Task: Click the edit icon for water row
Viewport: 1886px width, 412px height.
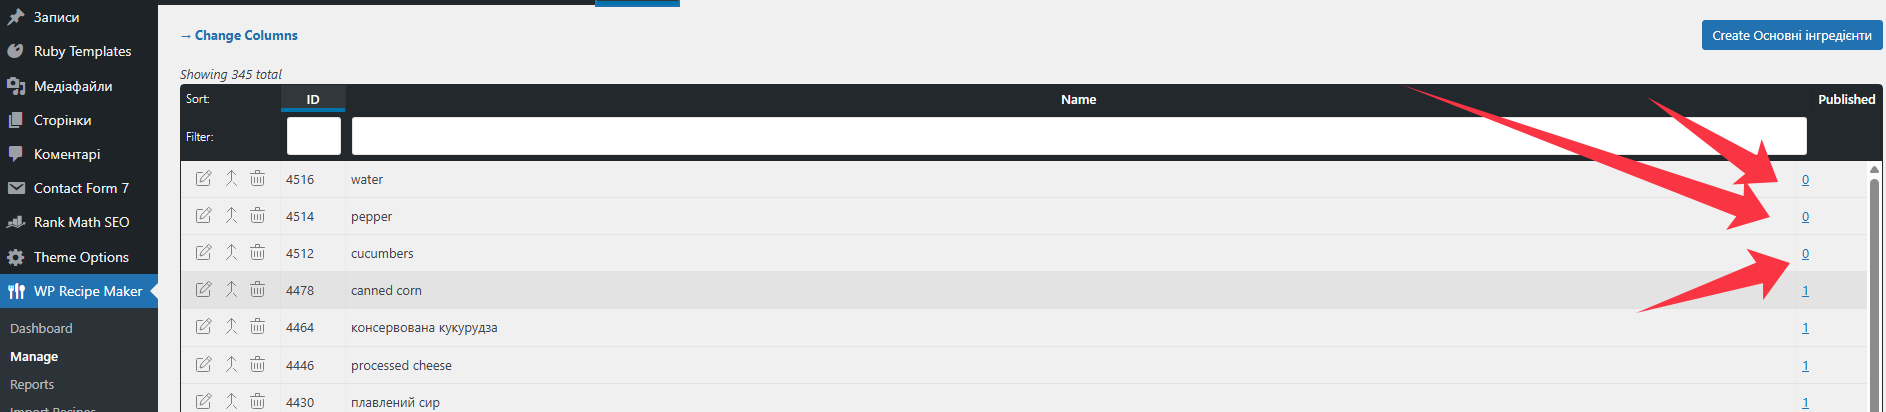Action: pyautogui.click(x=203, y=179)
